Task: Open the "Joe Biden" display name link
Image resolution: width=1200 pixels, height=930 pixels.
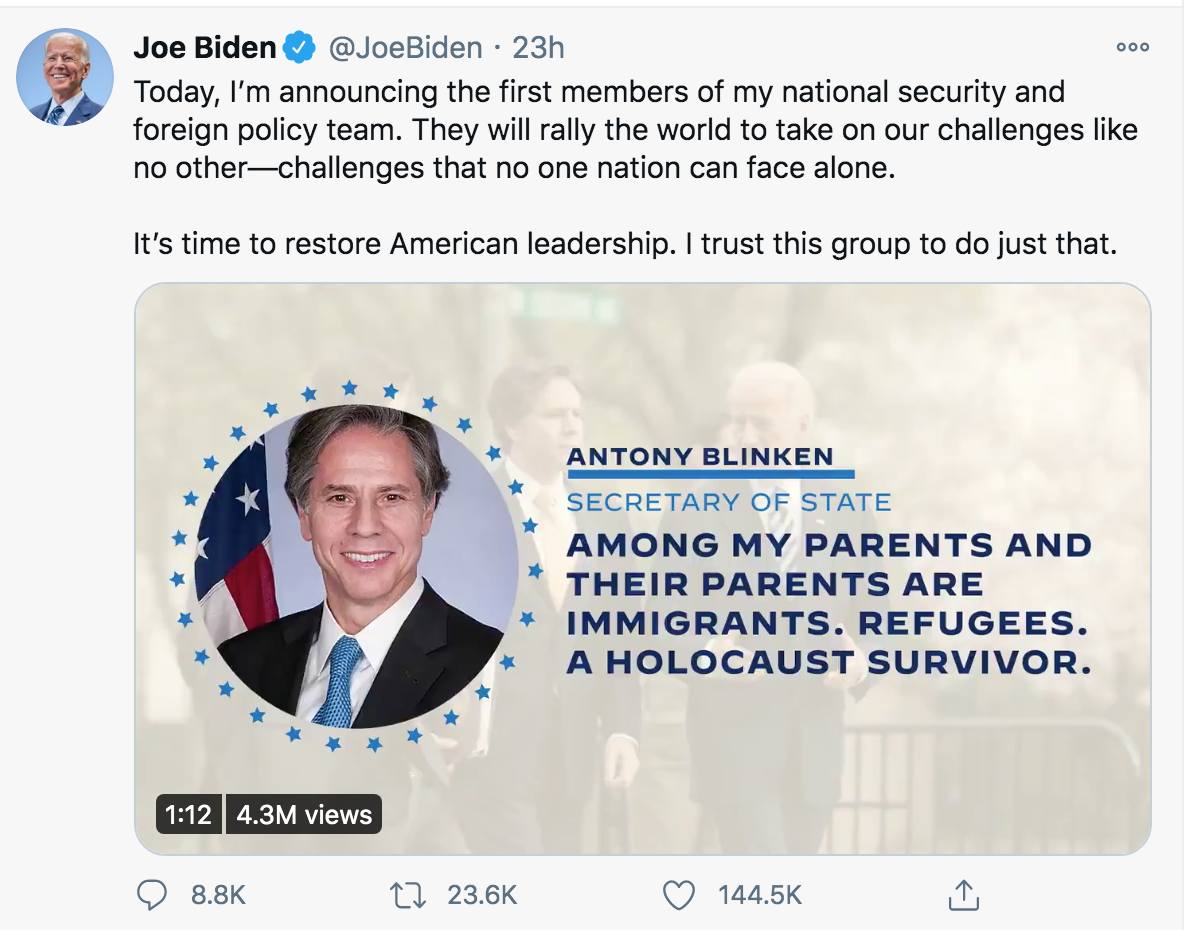Action: click(x=204, y=47)
